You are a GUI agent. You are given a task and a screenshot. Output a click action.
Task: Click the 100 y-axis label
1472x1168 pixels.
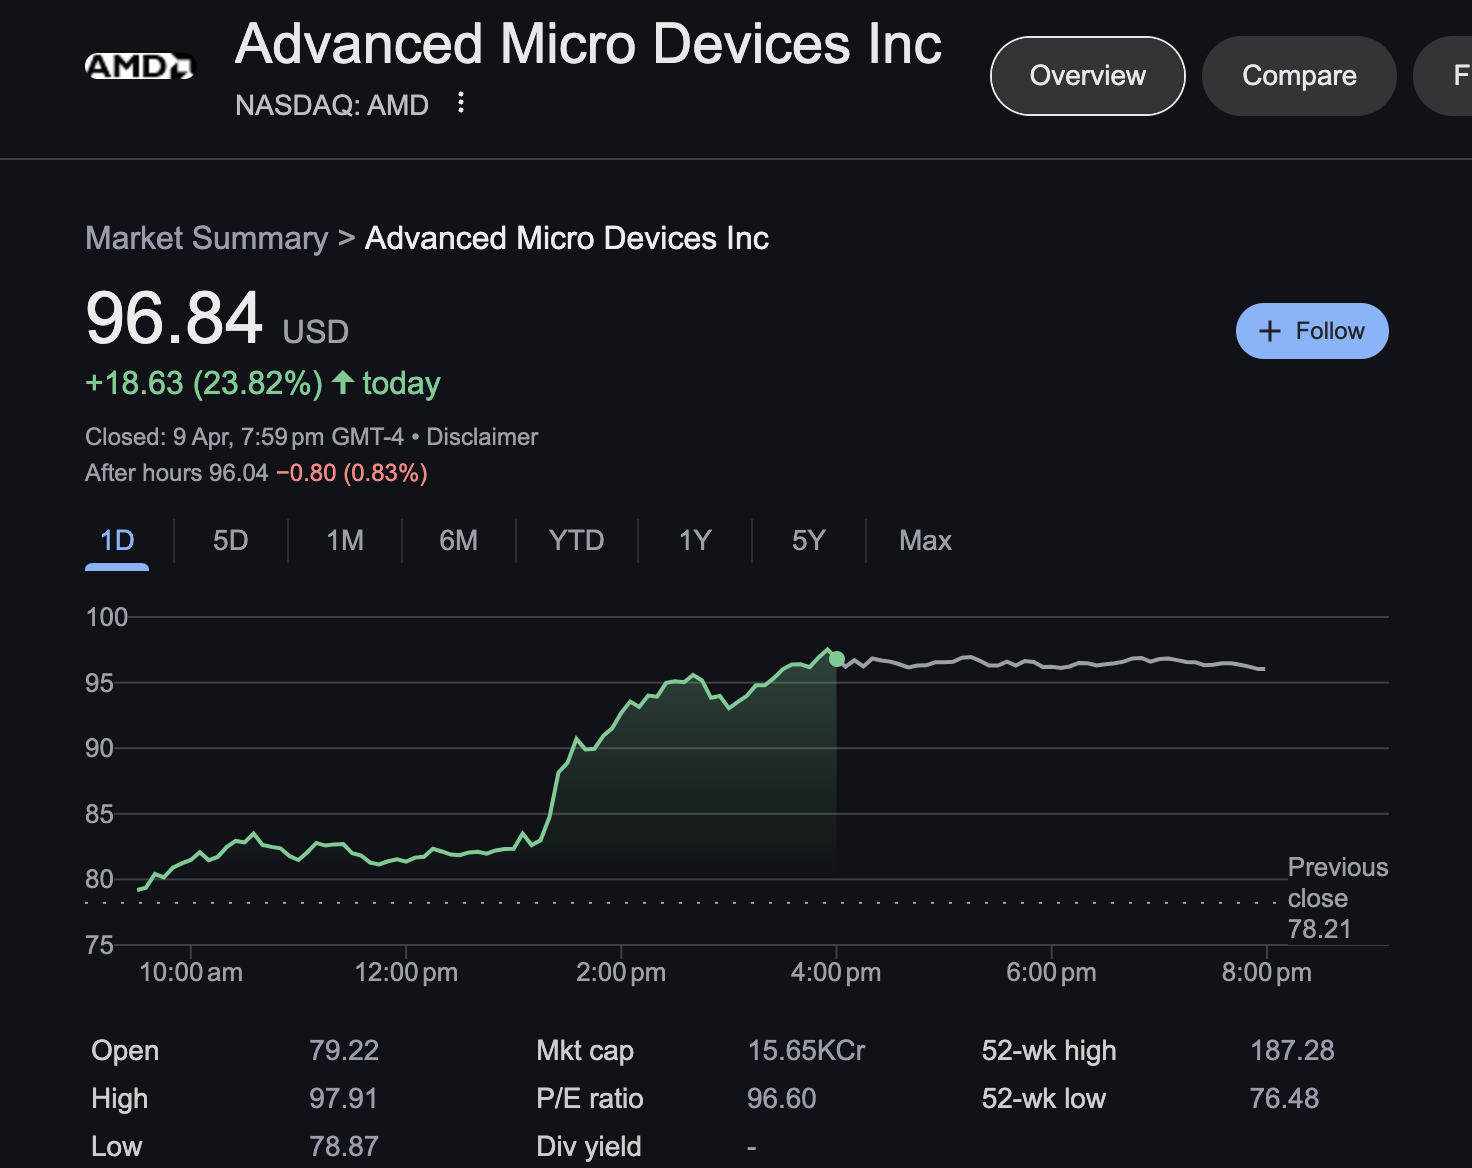click(107, 617)
